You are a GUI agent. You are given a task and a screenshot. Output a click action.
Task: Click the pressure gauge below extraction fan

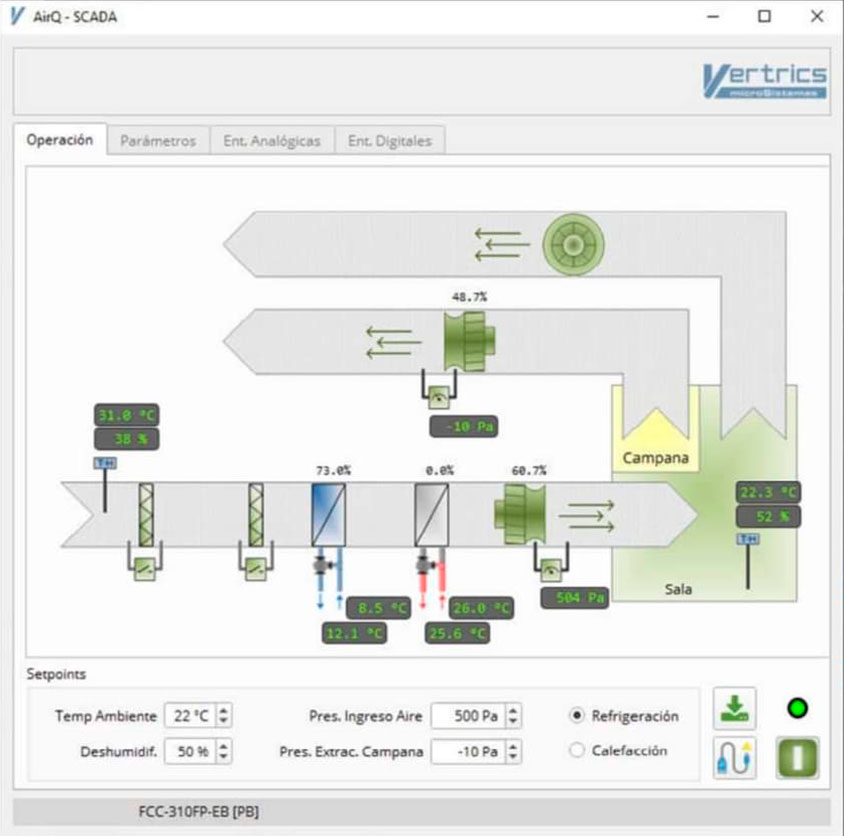[439, 395]
